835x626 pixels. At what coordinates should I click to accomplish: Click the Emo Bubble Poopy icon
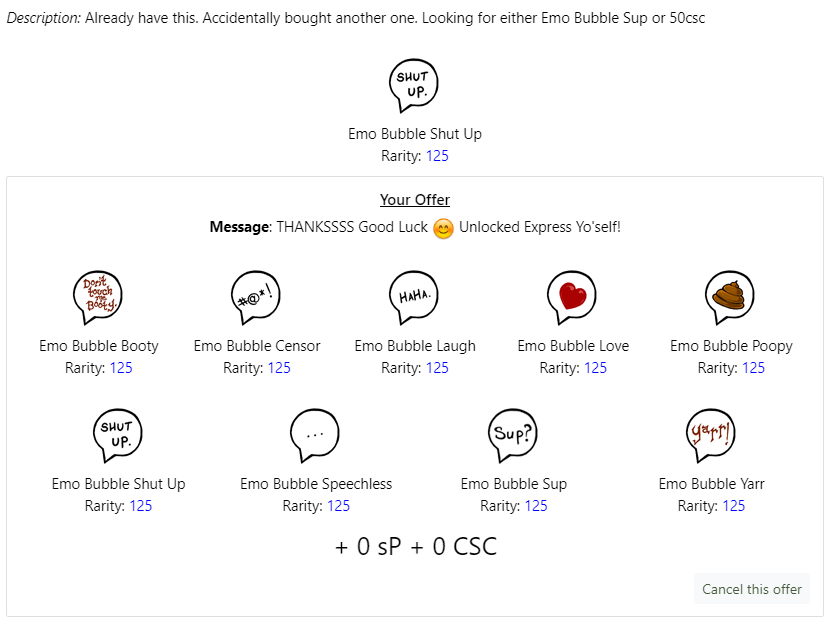pos(730,297)
